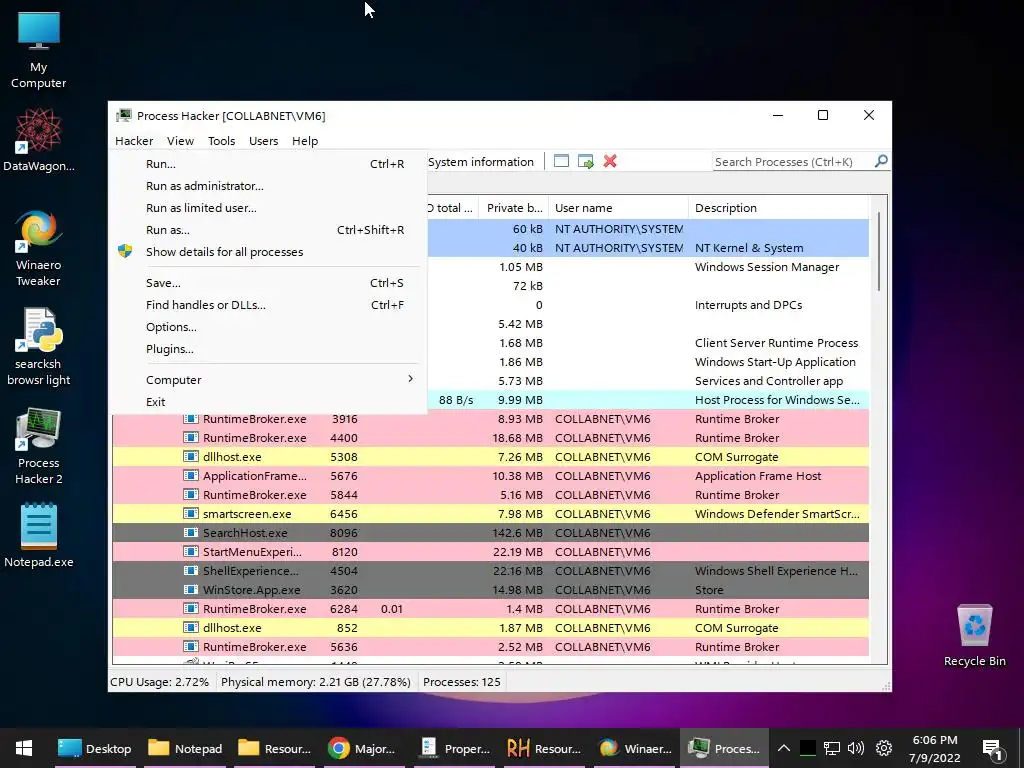1024x768 pixels.
Task: Select Save... menu entry
Action: (268, 283)
